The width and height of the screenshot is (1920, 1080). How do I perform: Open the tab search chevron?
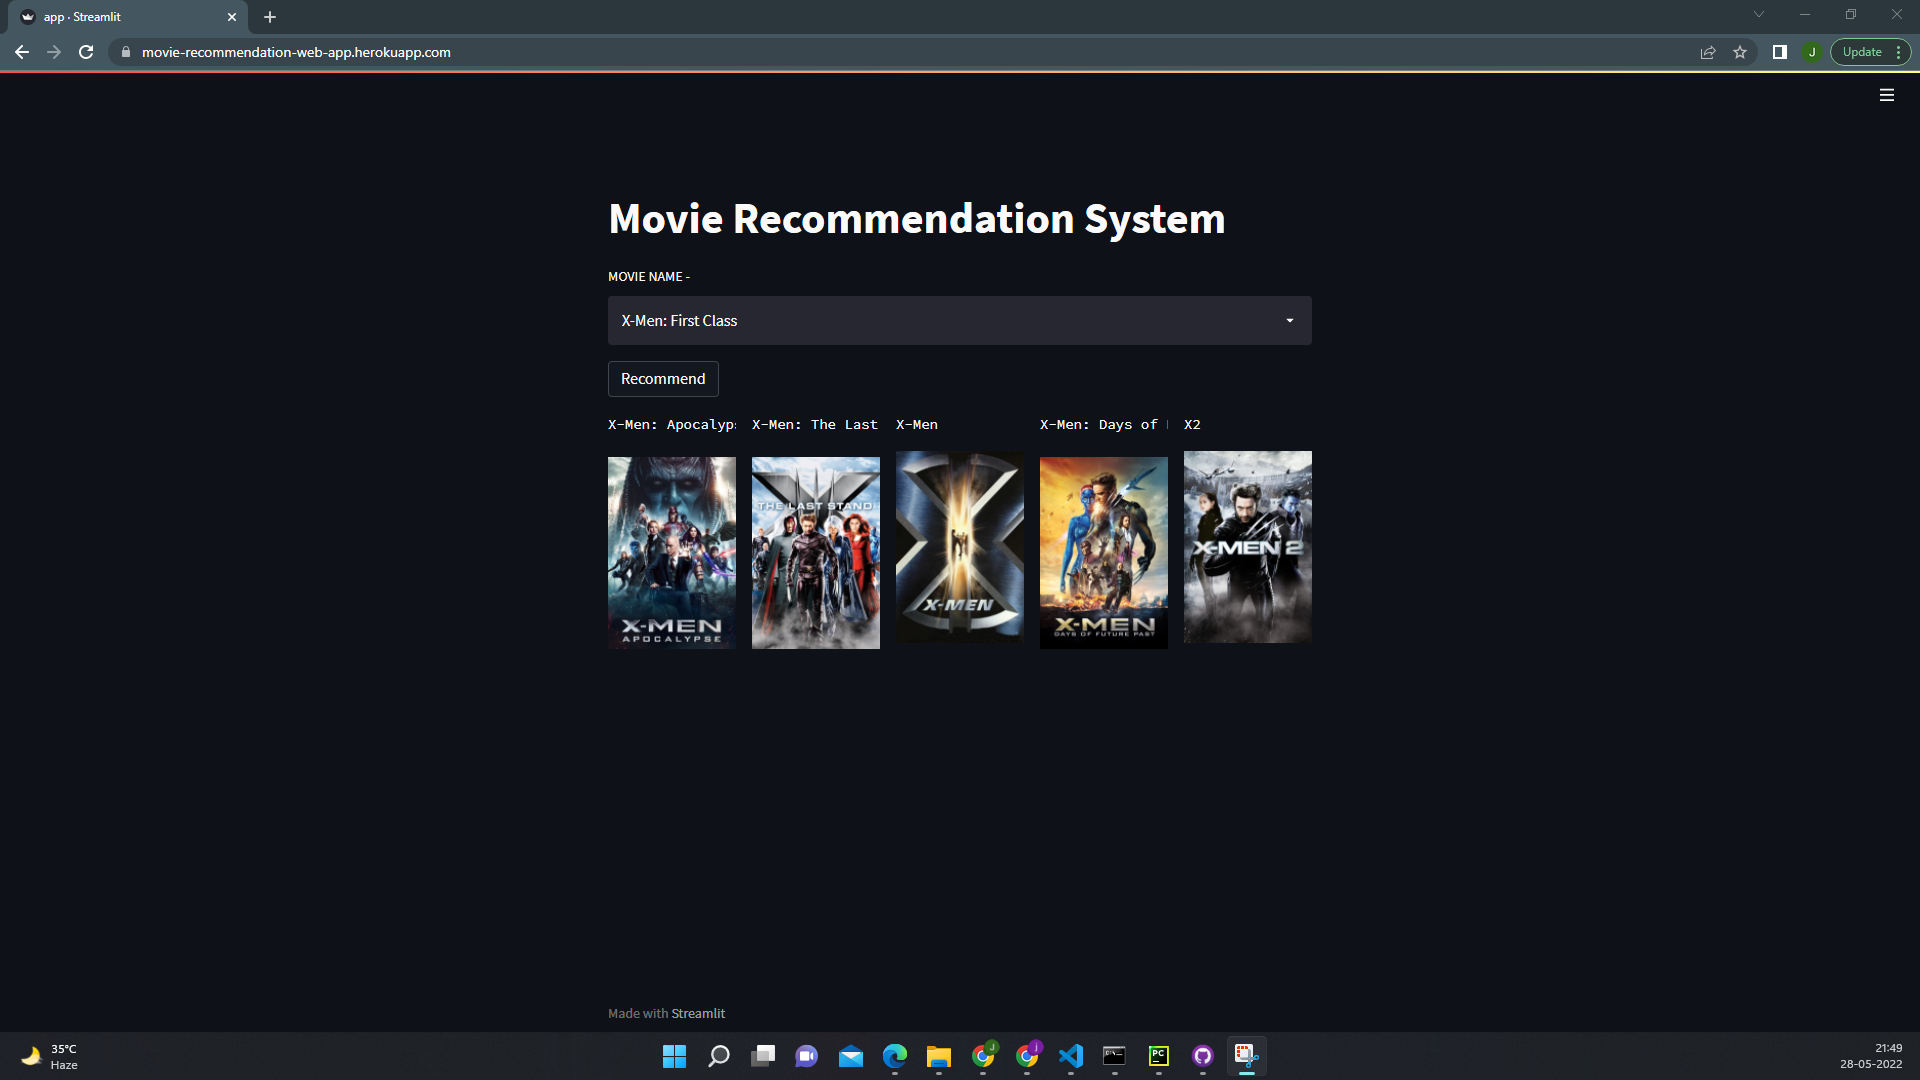[x=1758, y=15]
